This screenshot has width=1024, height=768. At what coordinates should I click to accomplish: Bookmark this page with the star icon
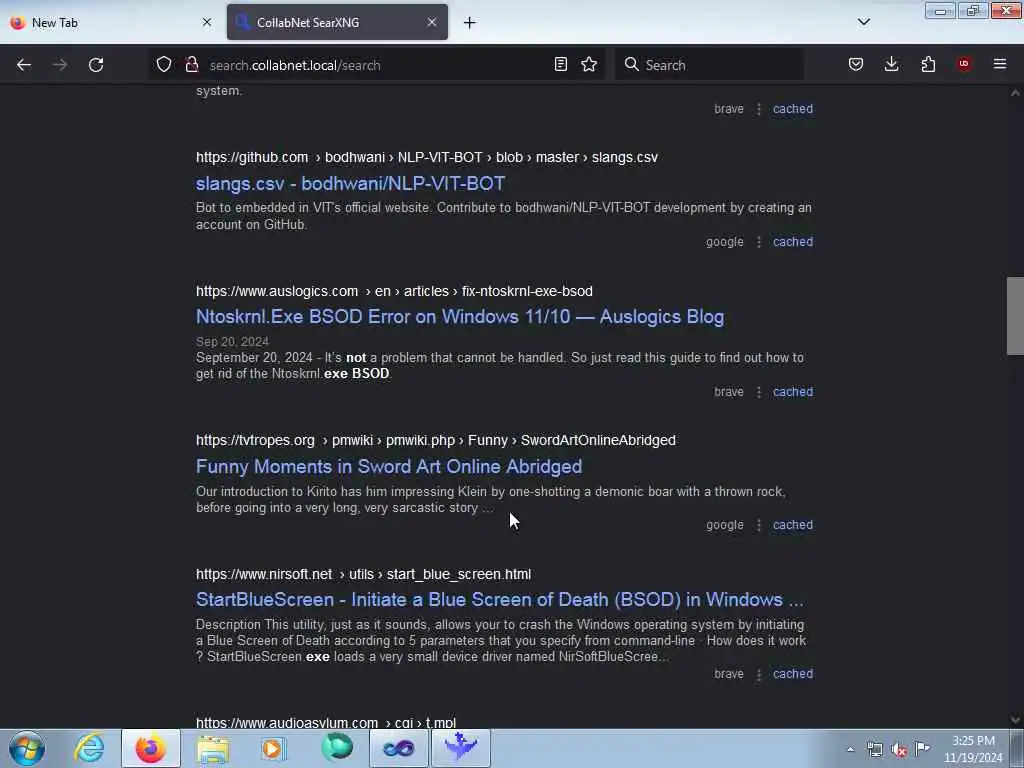589,64
